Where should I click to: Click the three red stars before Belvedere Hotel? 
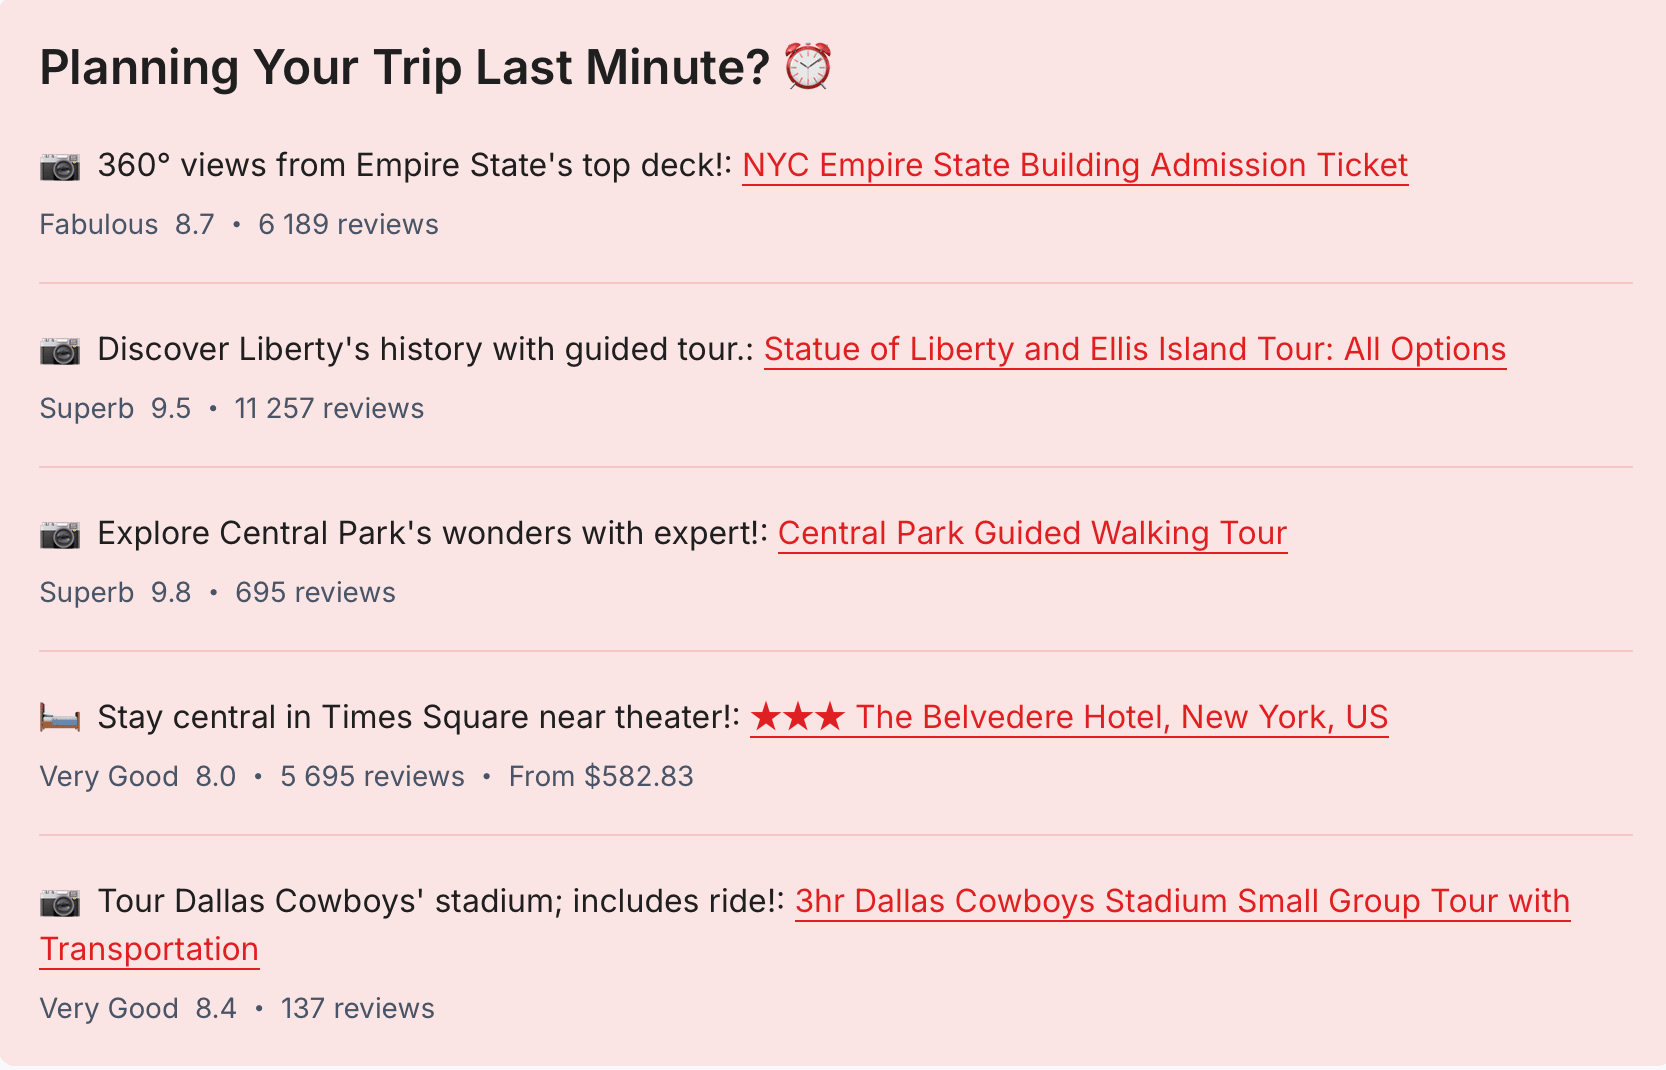pyautogui.click(x=797, y=717)
